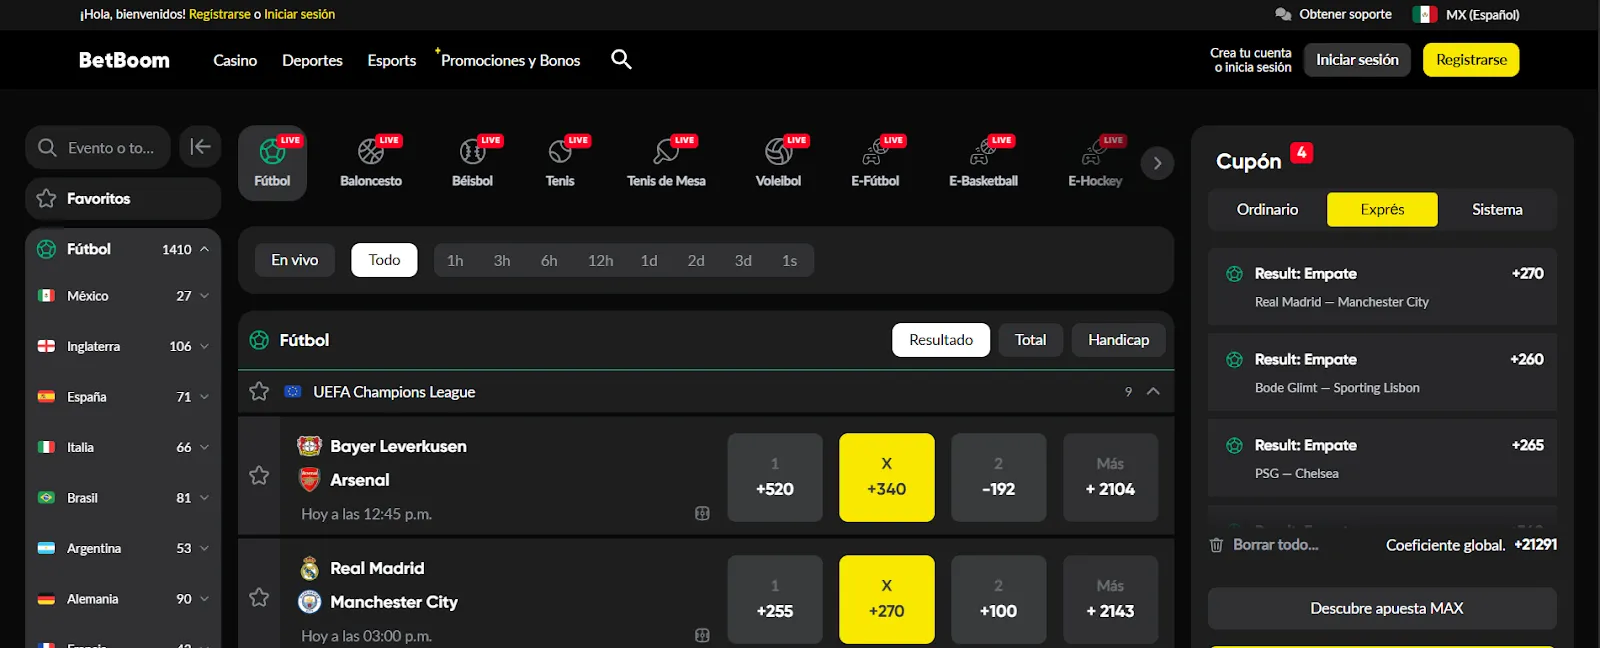Image resolution: width=1600 pixels, height=648 pixels.
Task: Click trash icon to clear coupon
Action: (x=1216, y=545)
